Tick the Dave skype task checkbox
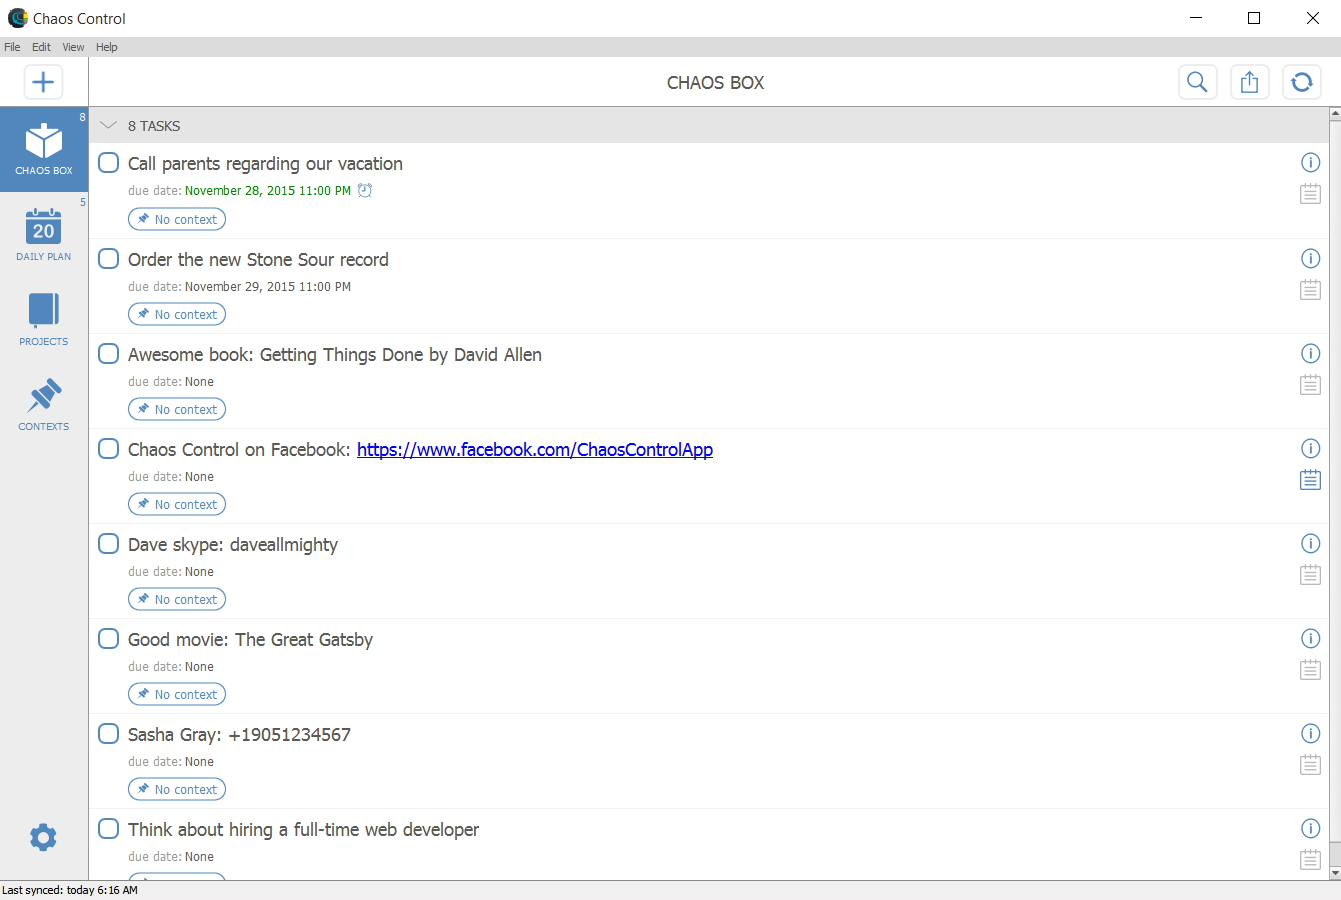This screenshot has width=1341, height=900. click(109, 543)
